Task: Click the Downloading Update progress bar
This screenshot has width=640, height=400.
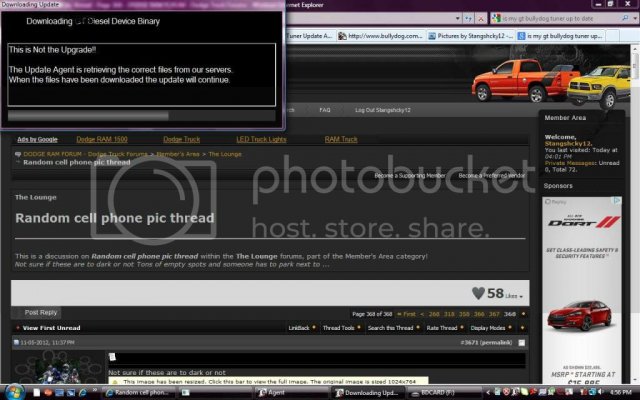Action: 141,116
